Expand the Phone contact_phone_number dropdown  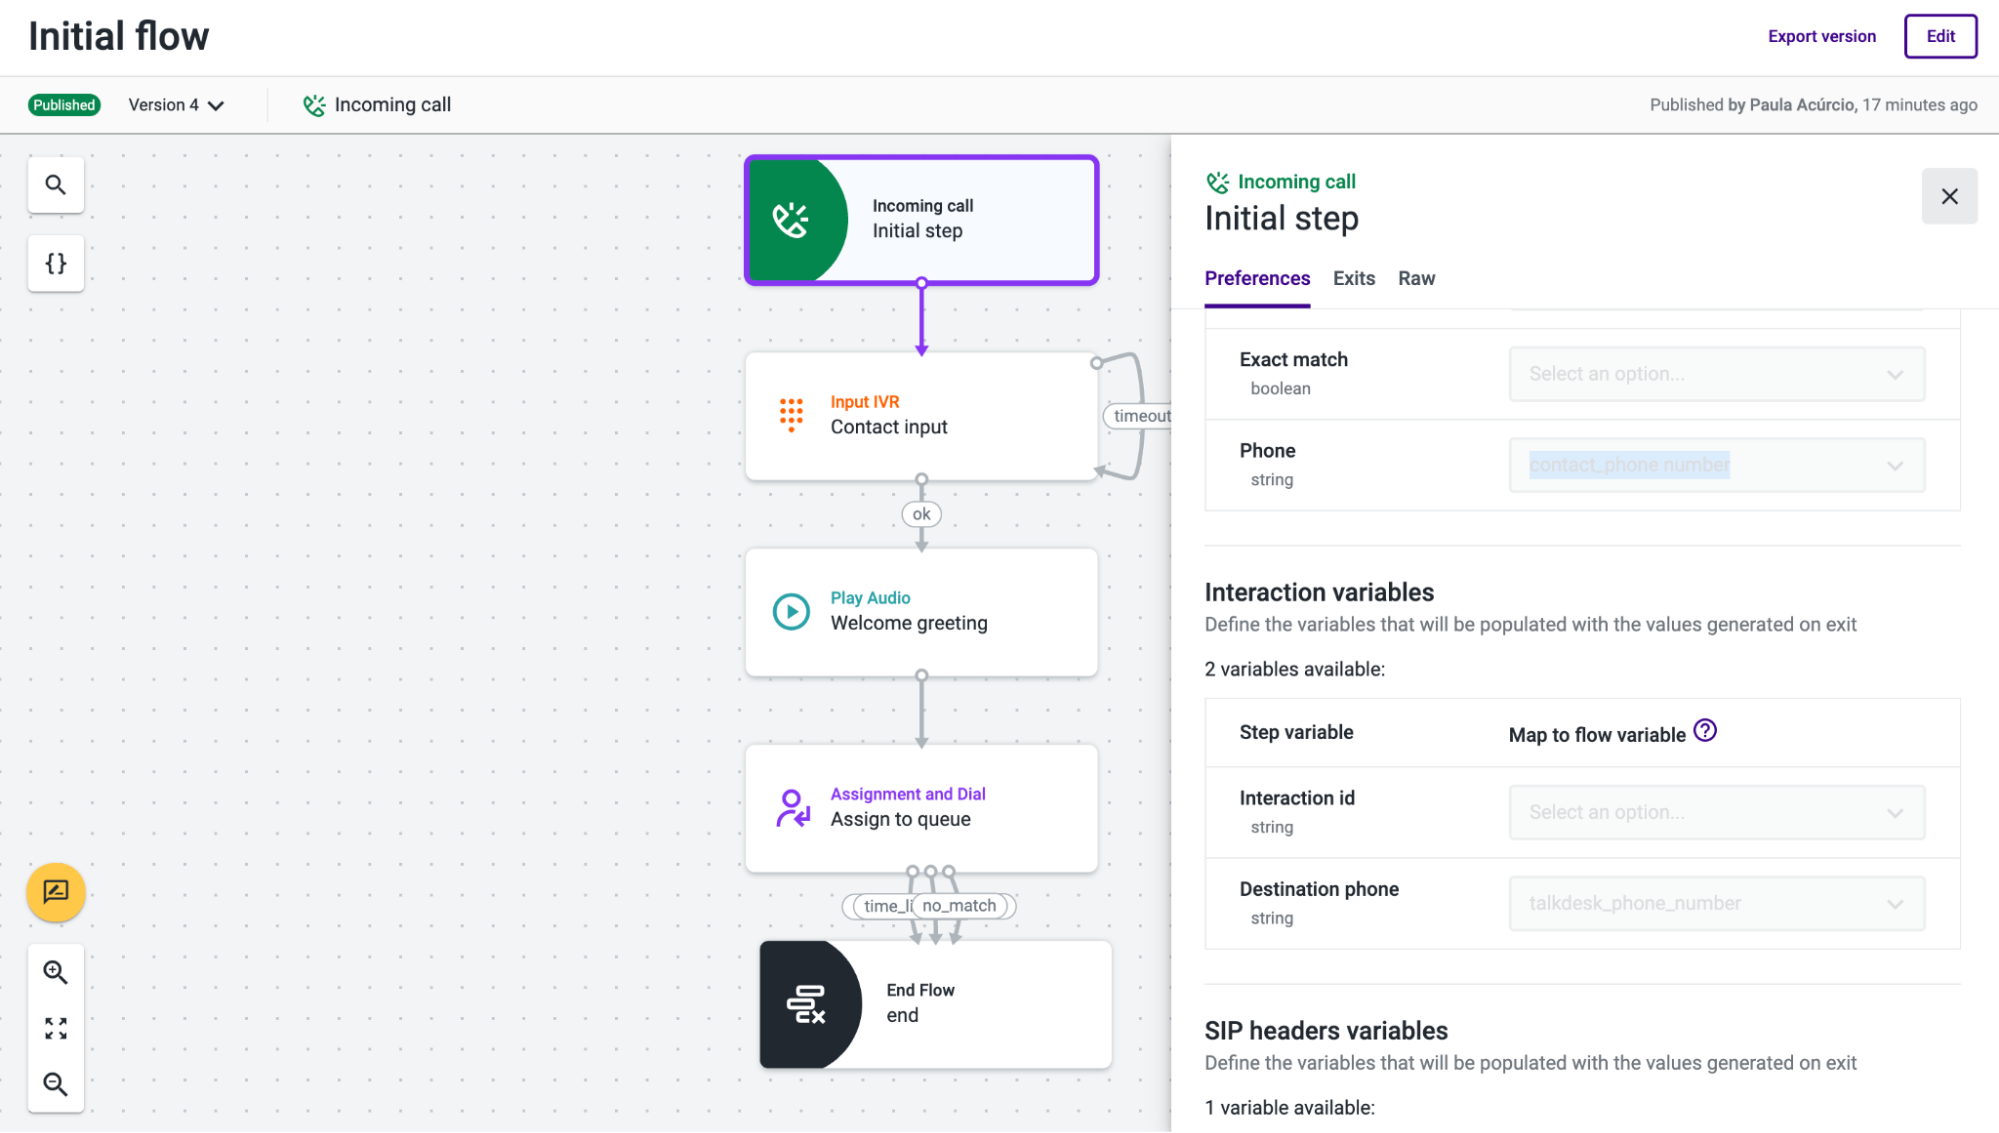tap(1716, 465)
